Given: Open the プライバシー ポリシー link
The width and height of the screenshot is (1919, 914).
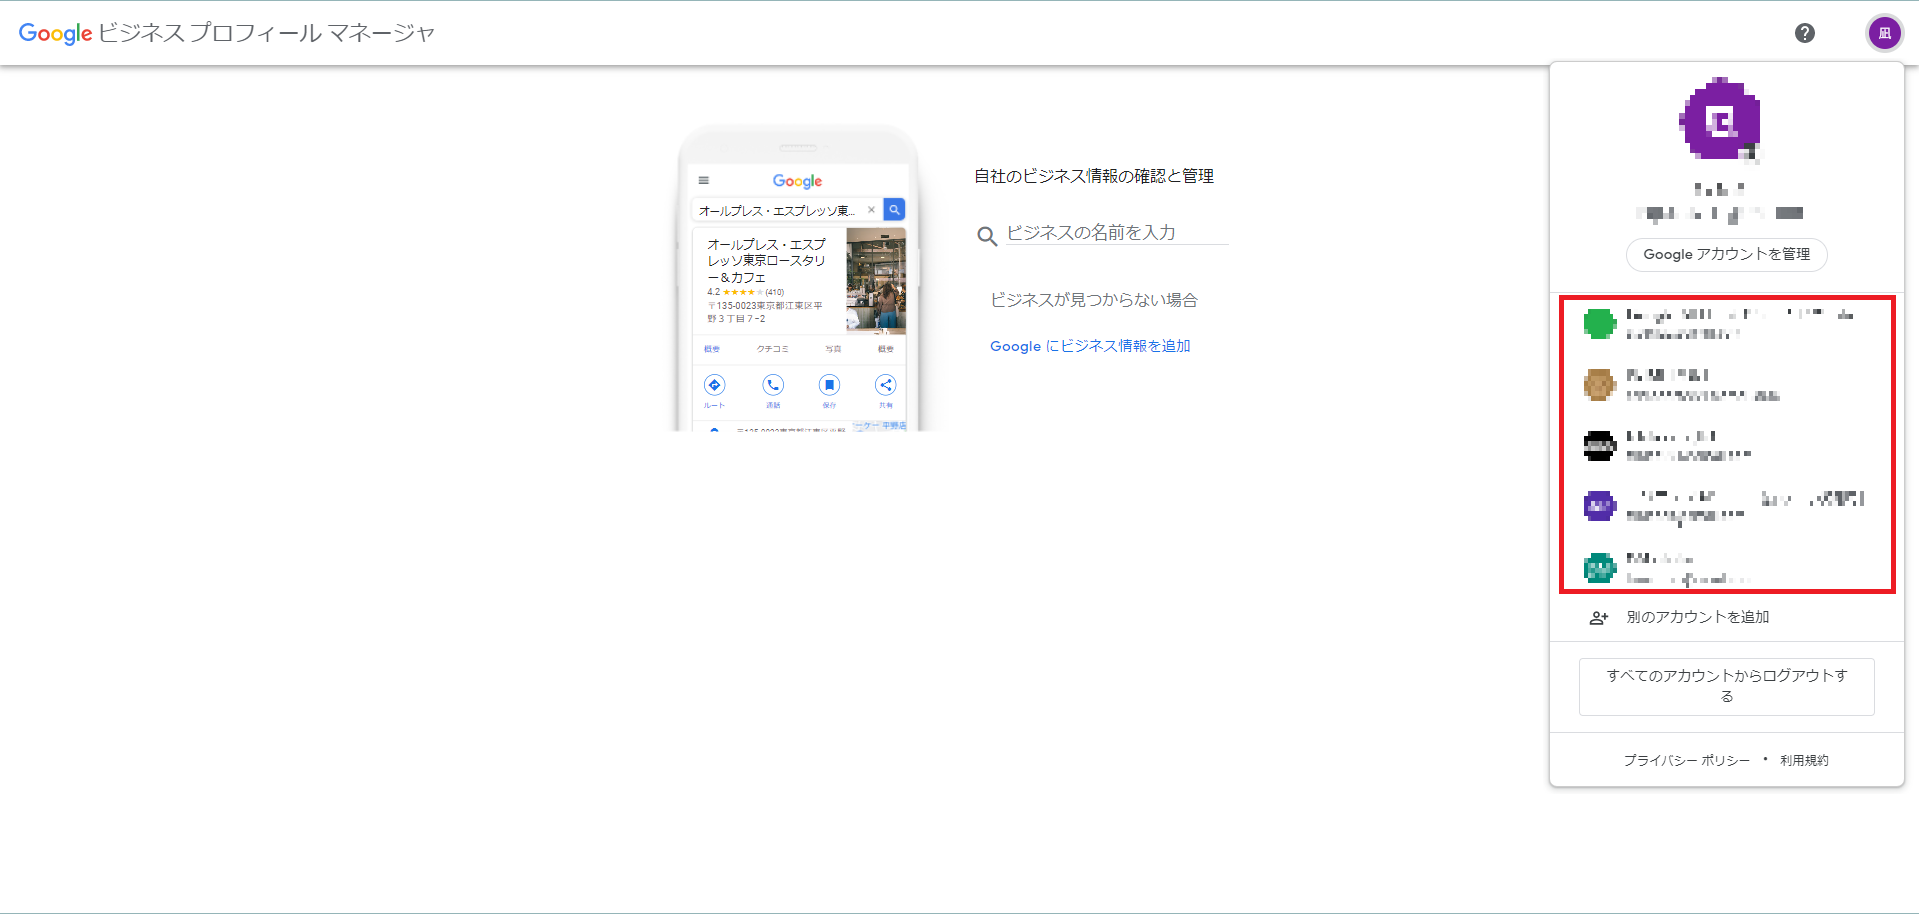Looking at the screenshot, I should pyautogui.click(x=1686, y=760).
